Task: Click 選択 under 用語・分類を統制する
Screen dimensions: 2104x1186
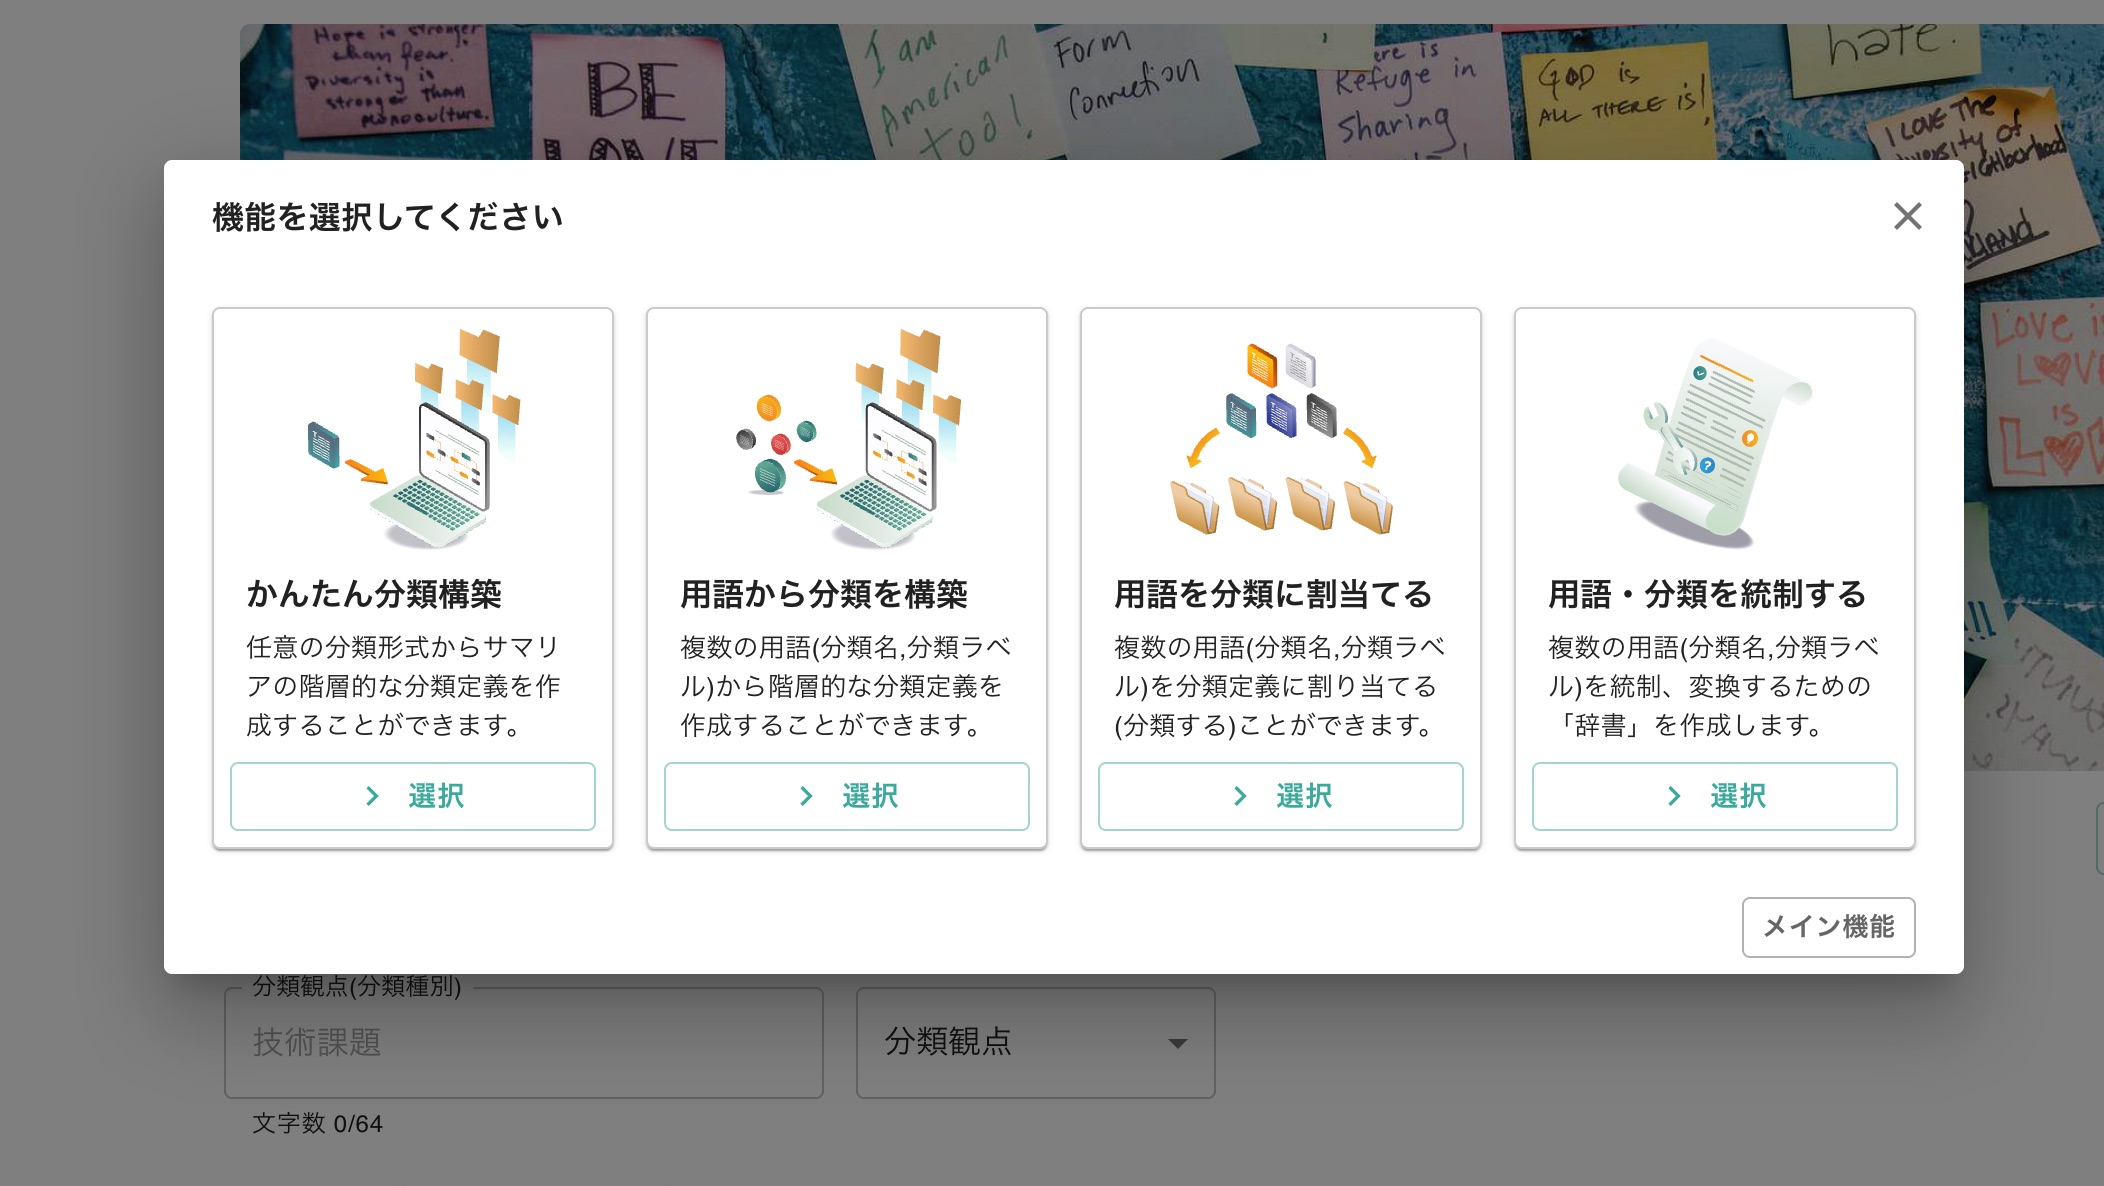Action: (1714, 796)
